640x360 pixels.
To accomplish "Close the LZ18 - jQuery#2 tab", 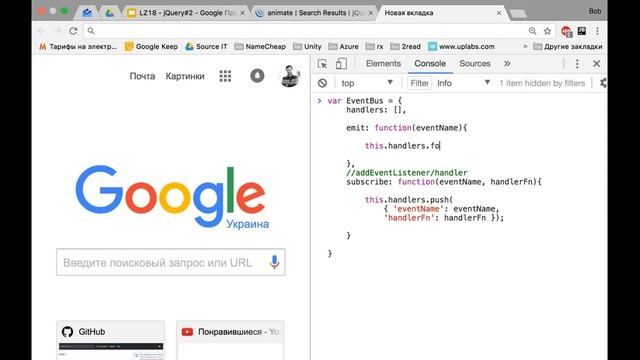I will (242, 13).
